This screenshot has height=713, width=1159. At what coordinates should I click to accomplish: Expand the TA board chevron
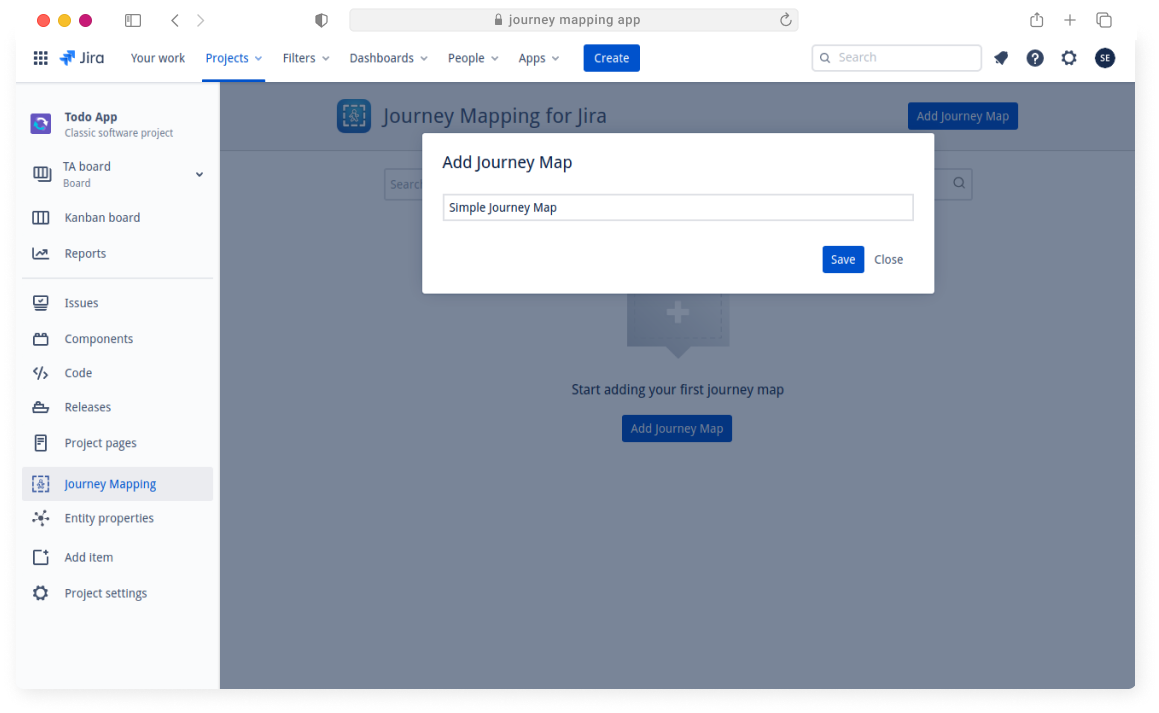[200, 174]
